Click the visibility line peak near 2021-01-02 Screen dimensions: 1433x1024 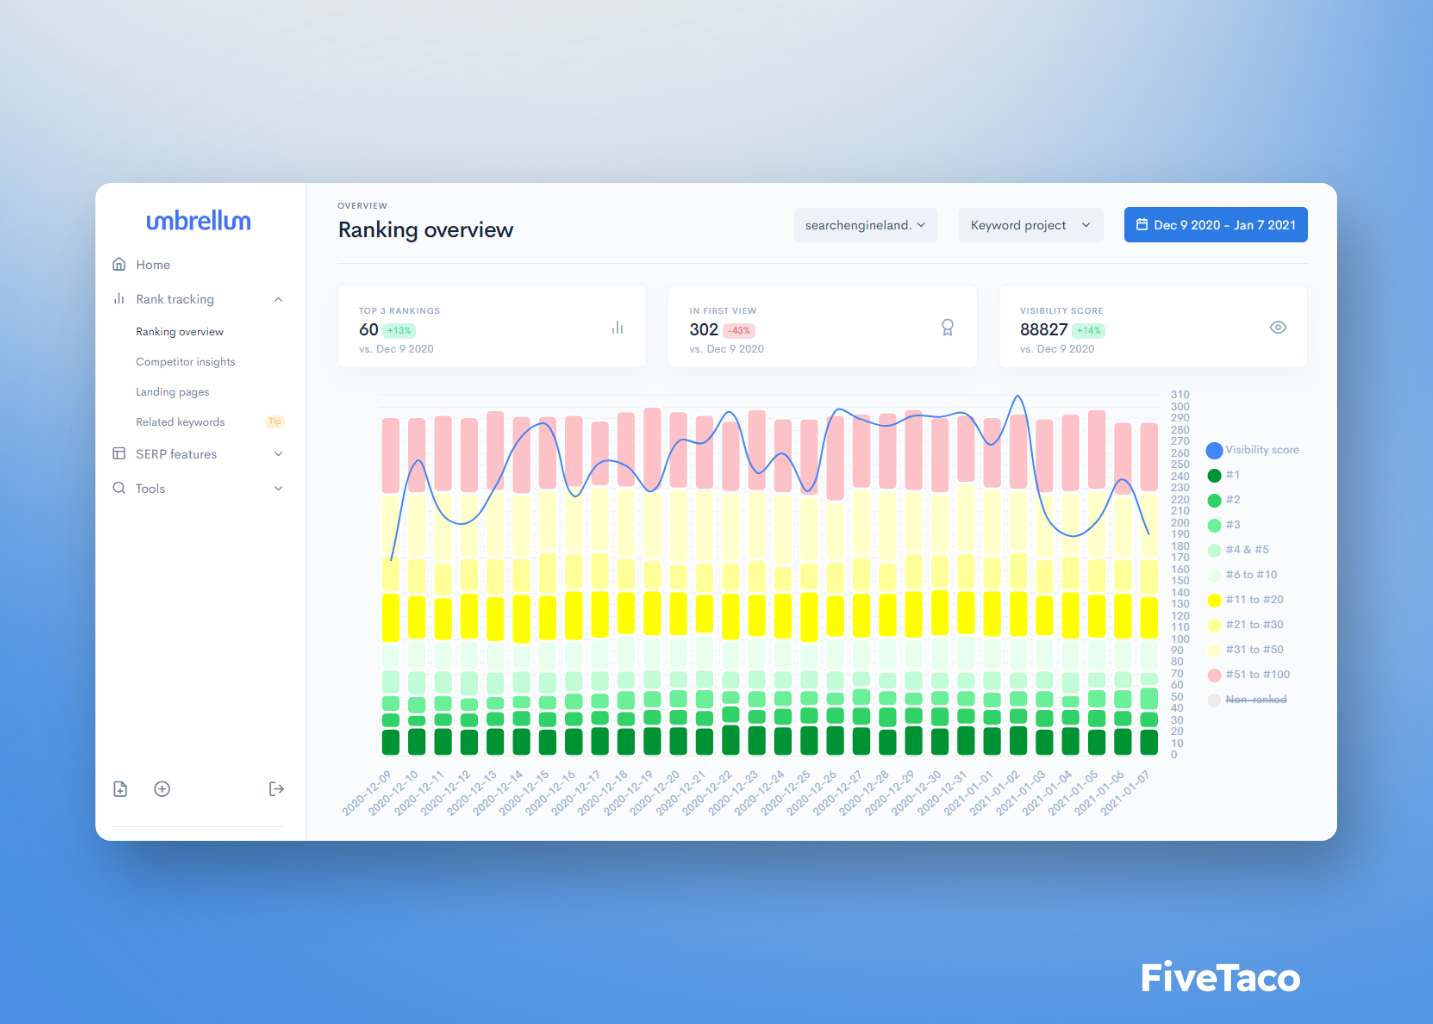[1018, 398]
